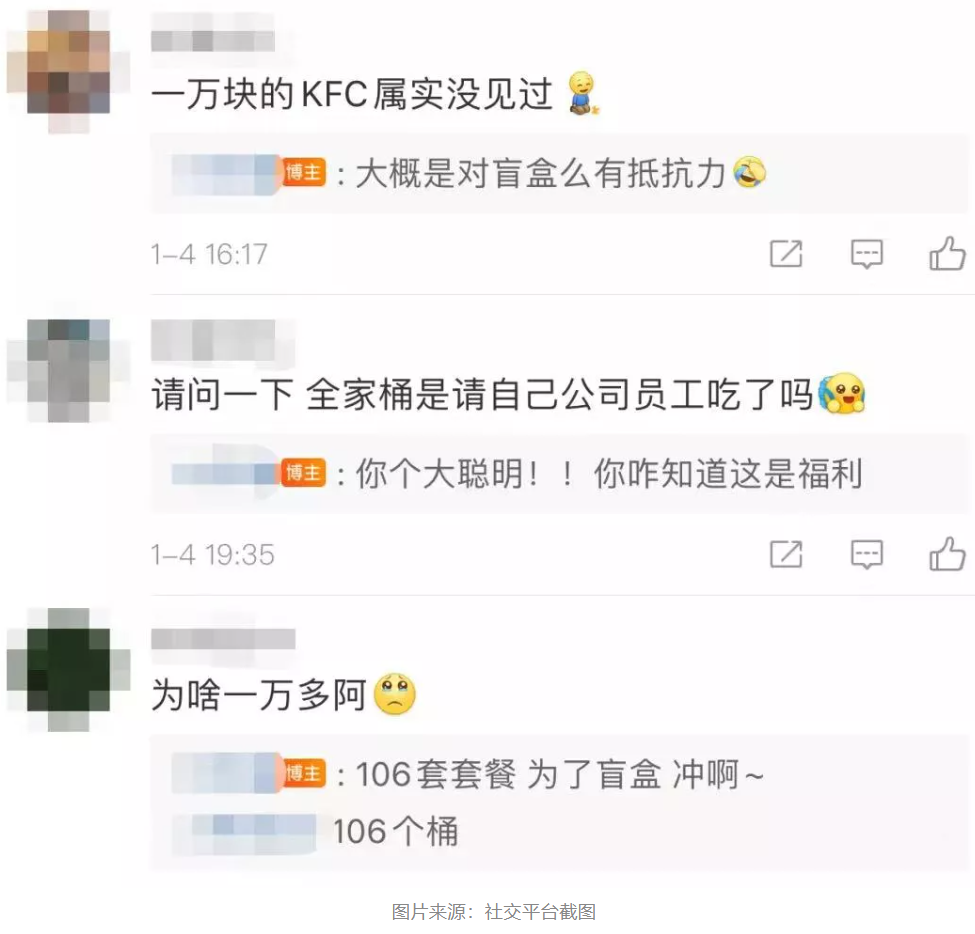This screenshot has width=975, height=934.
Task: Open the third commenter's blurred username
Action: point(223,639)
